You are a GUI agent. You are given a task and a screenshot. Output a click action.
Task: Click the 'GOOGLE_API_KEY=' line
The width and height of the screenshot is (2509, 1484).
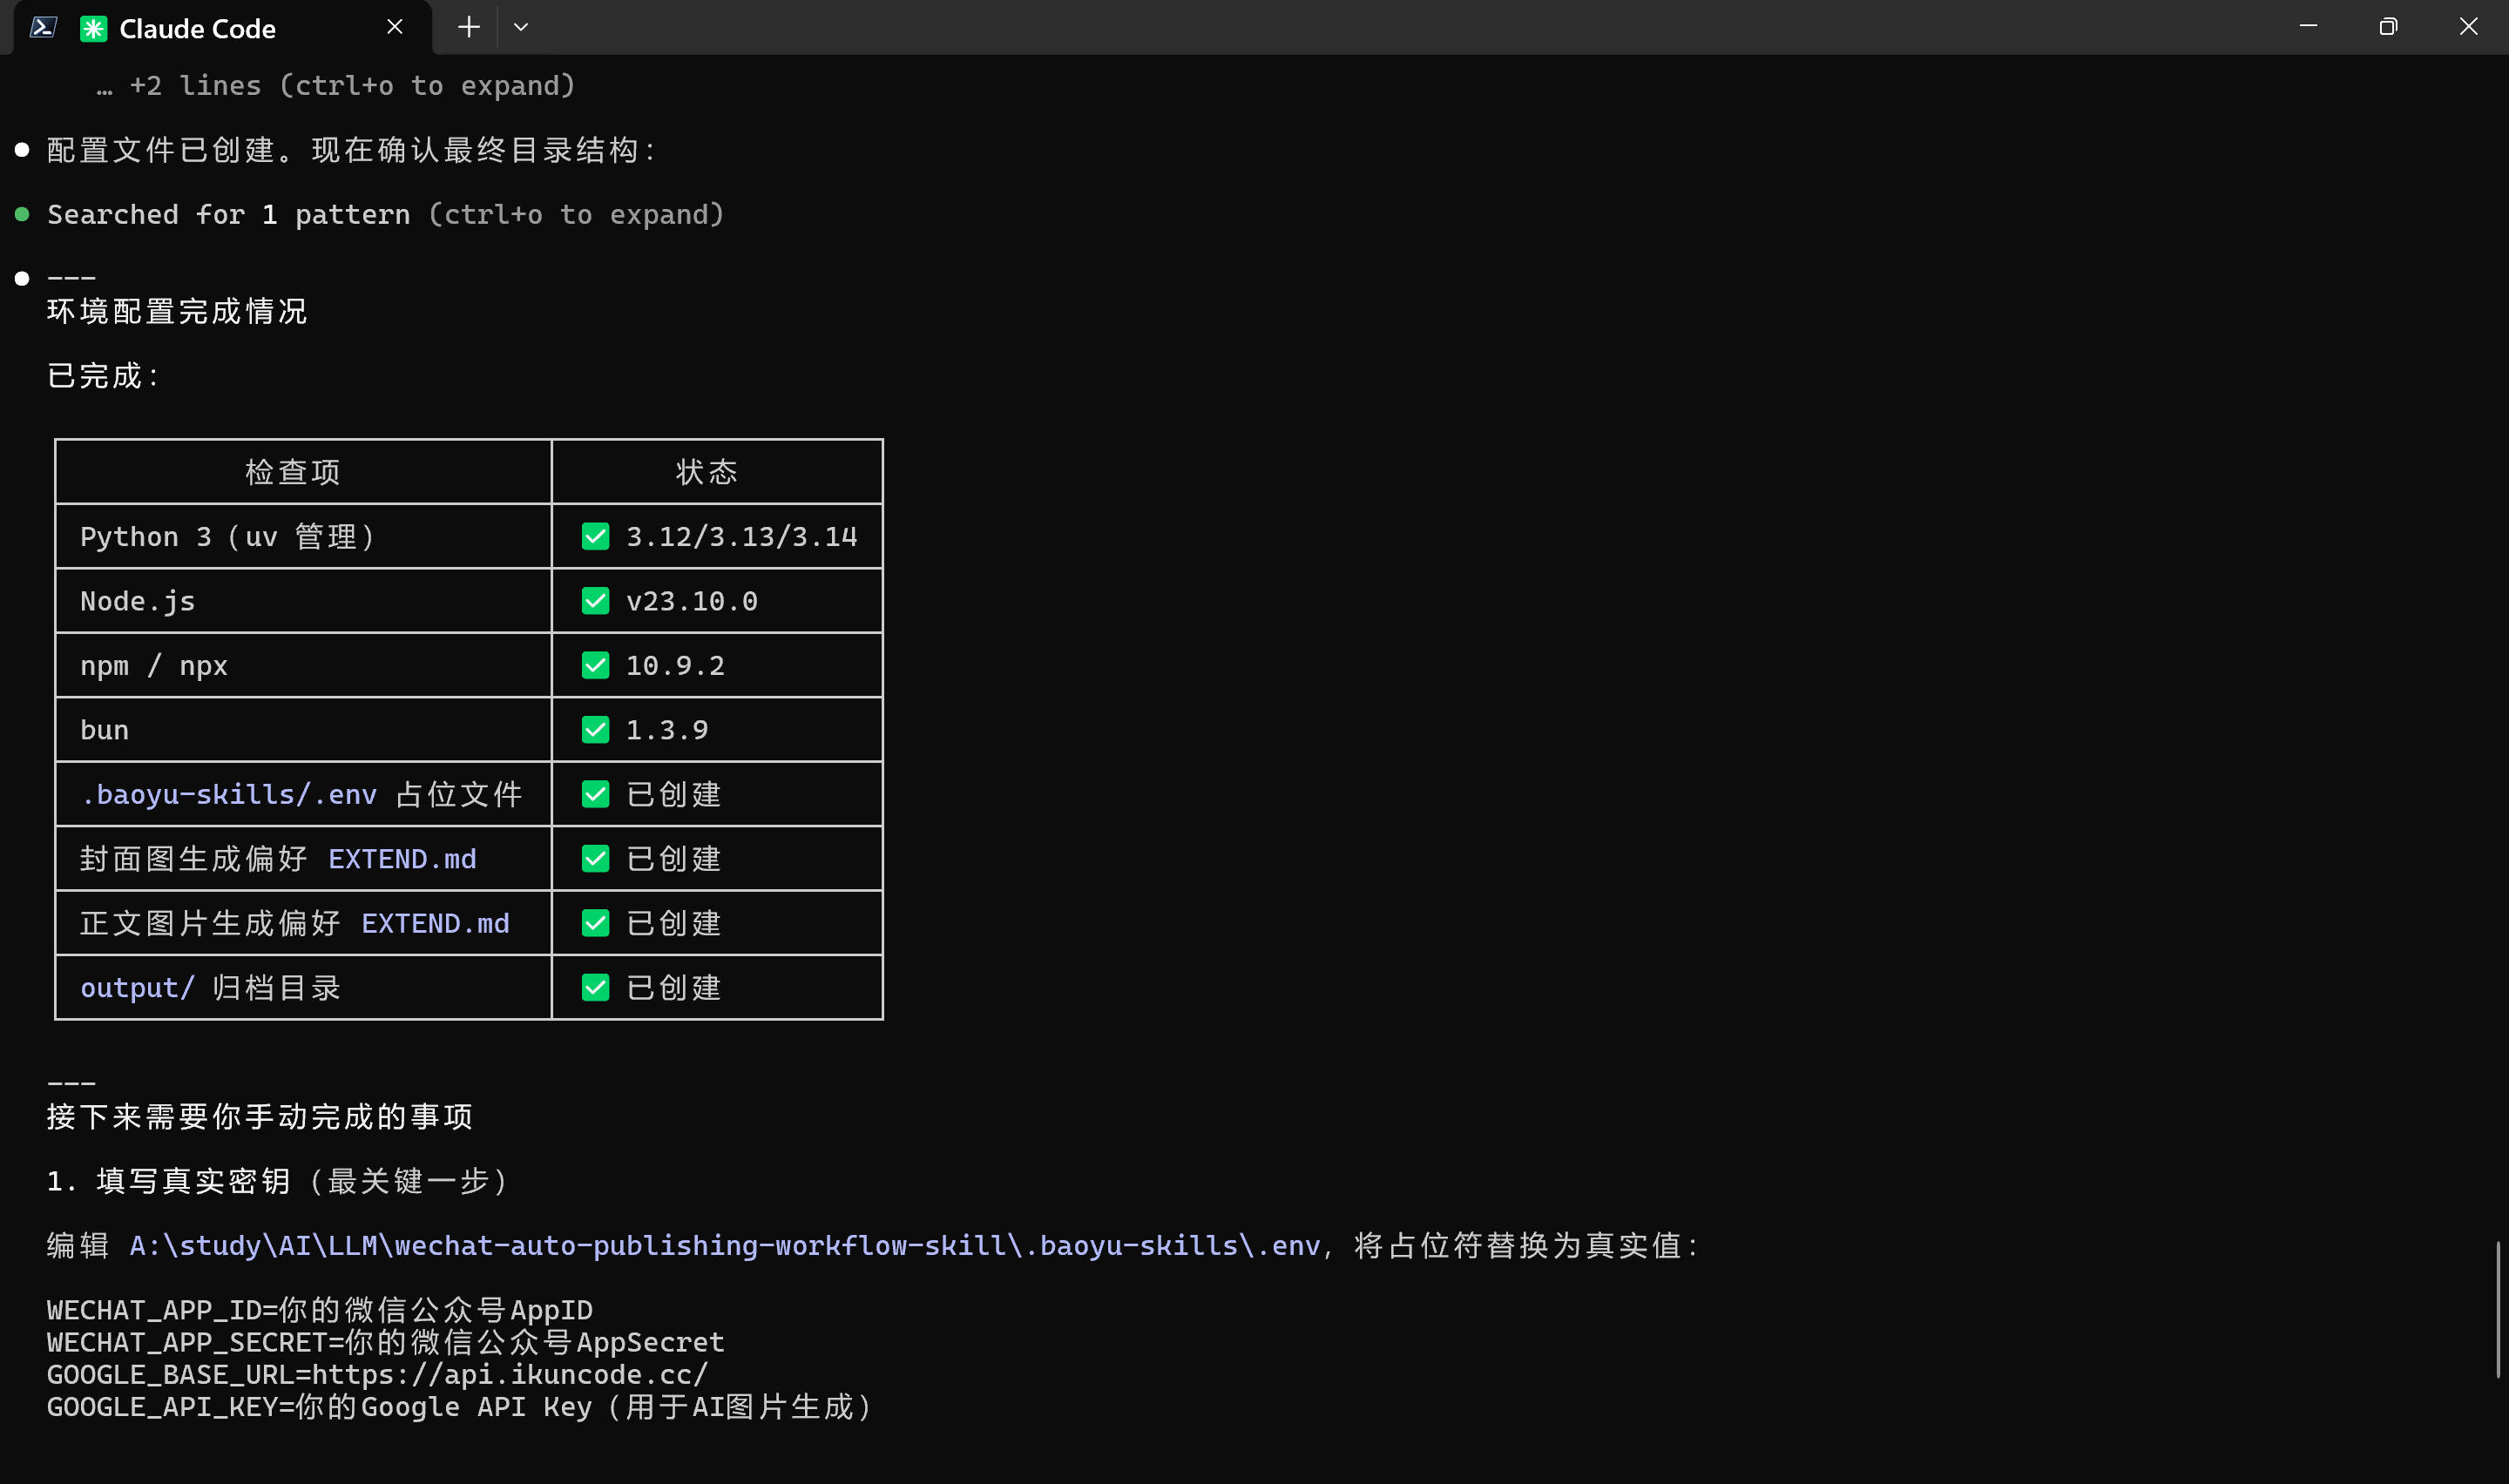coord(461,1407)
